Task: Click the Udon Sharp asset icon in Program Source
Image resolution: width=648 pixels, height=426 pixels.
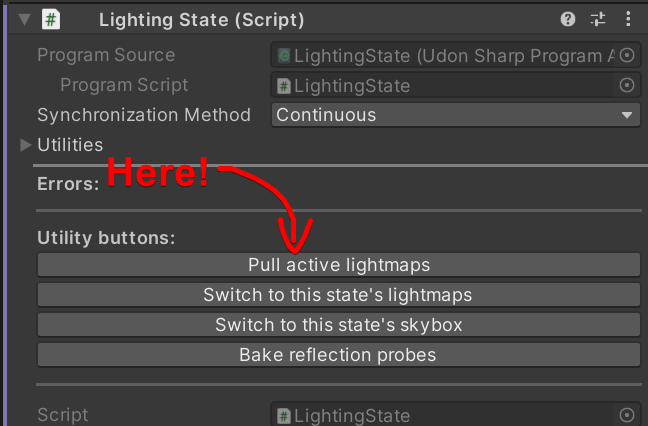Action: tap(284, 56)
